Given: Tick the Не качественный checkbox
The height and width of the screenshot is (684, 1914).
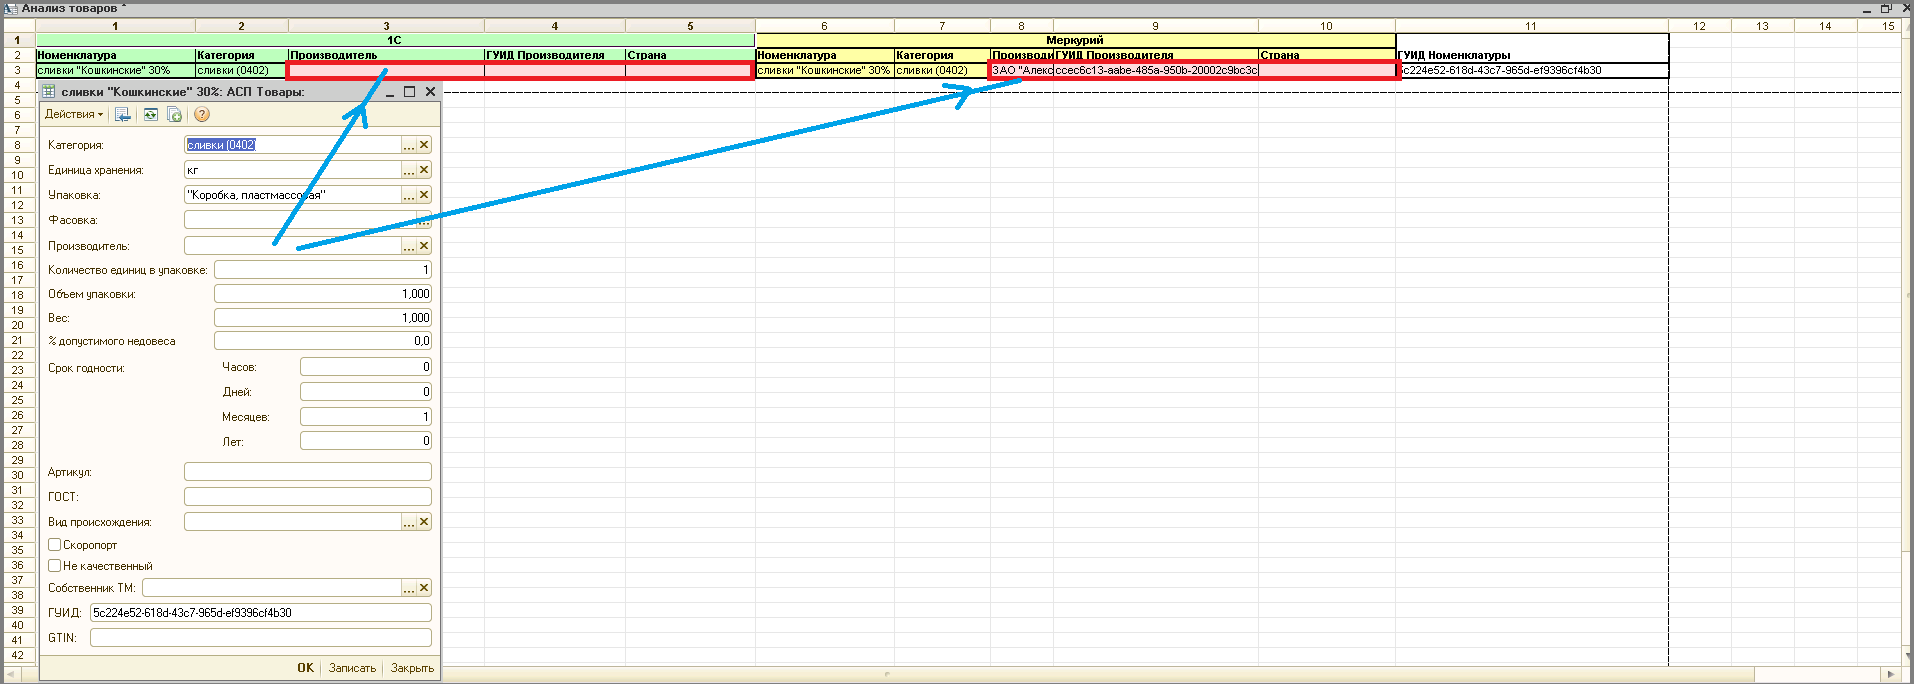Looking at the screenshot, I should (55, 566).
